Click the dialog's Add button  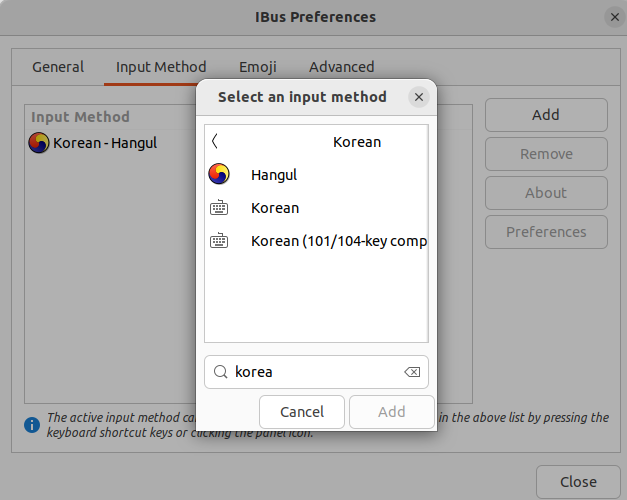392,412
